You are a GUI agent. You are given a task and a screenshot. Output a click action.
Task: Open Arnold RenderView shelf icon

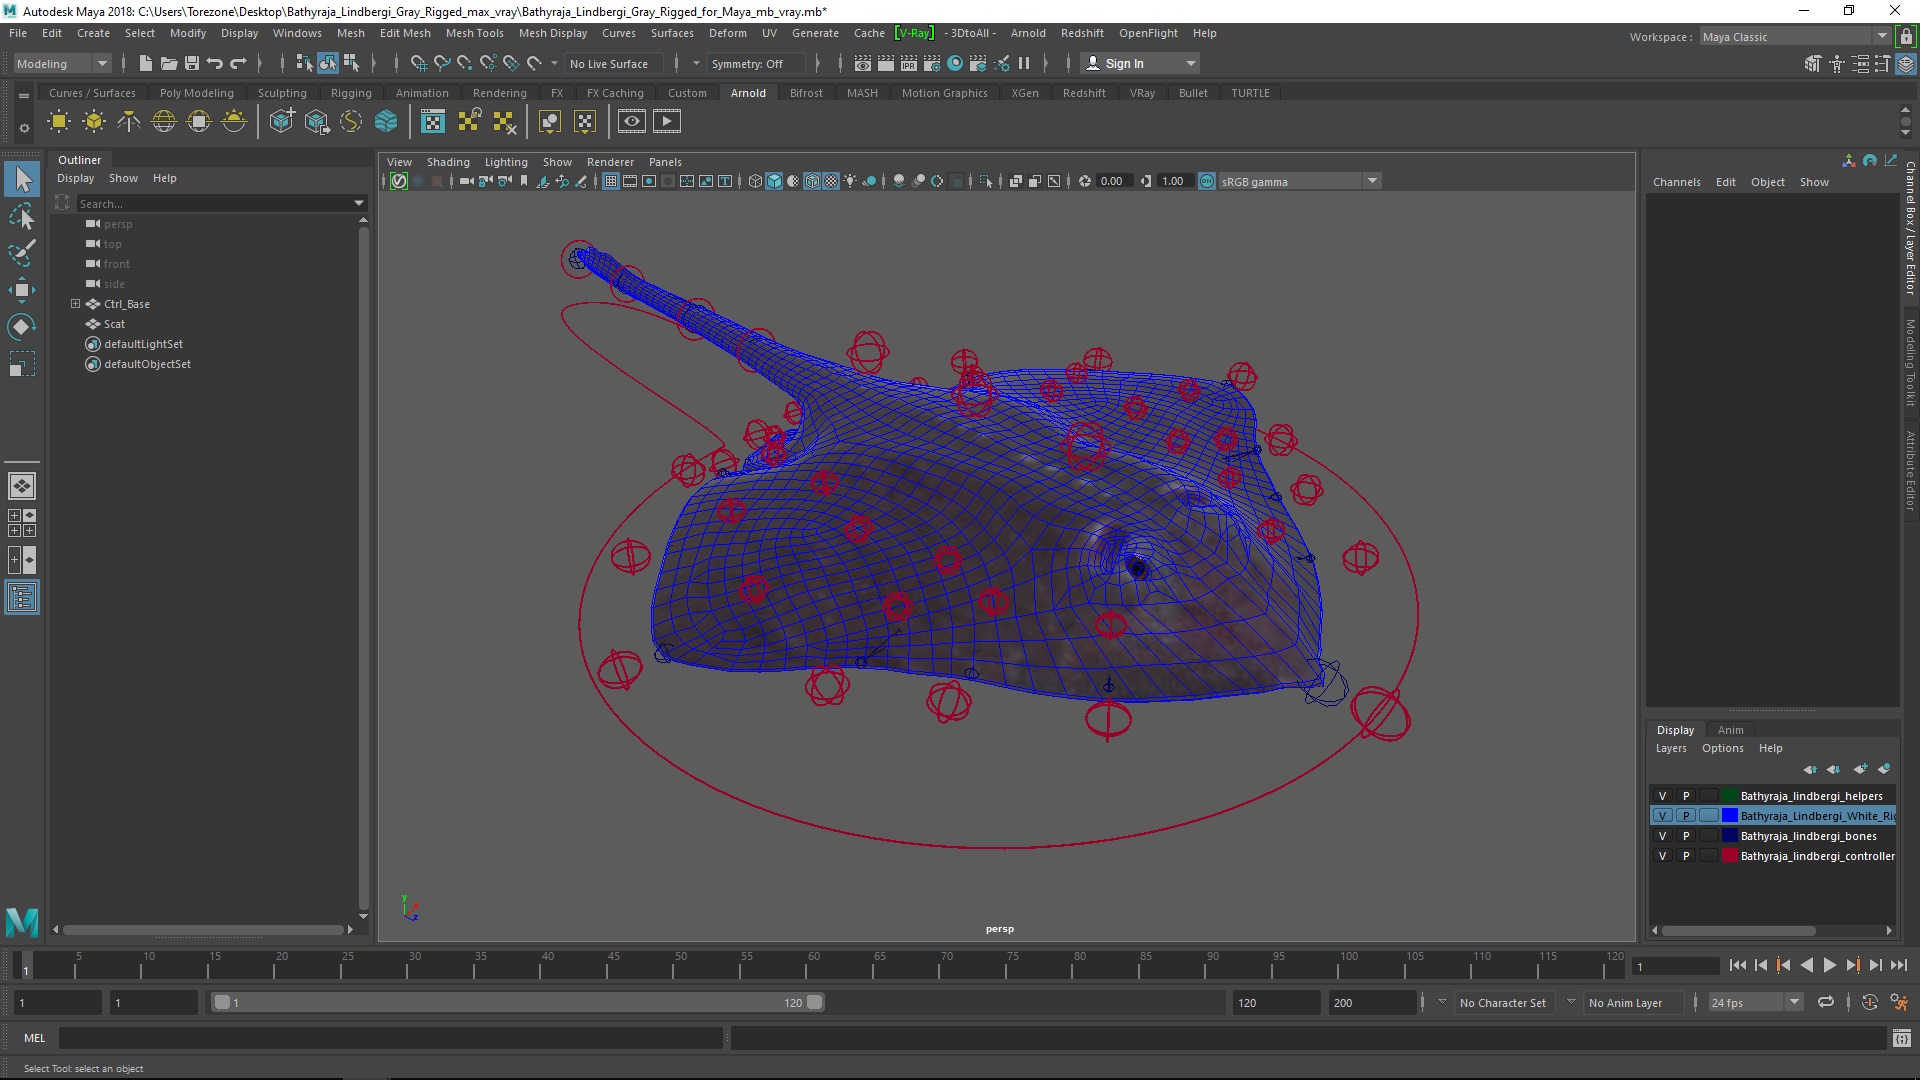coord(631,122)
